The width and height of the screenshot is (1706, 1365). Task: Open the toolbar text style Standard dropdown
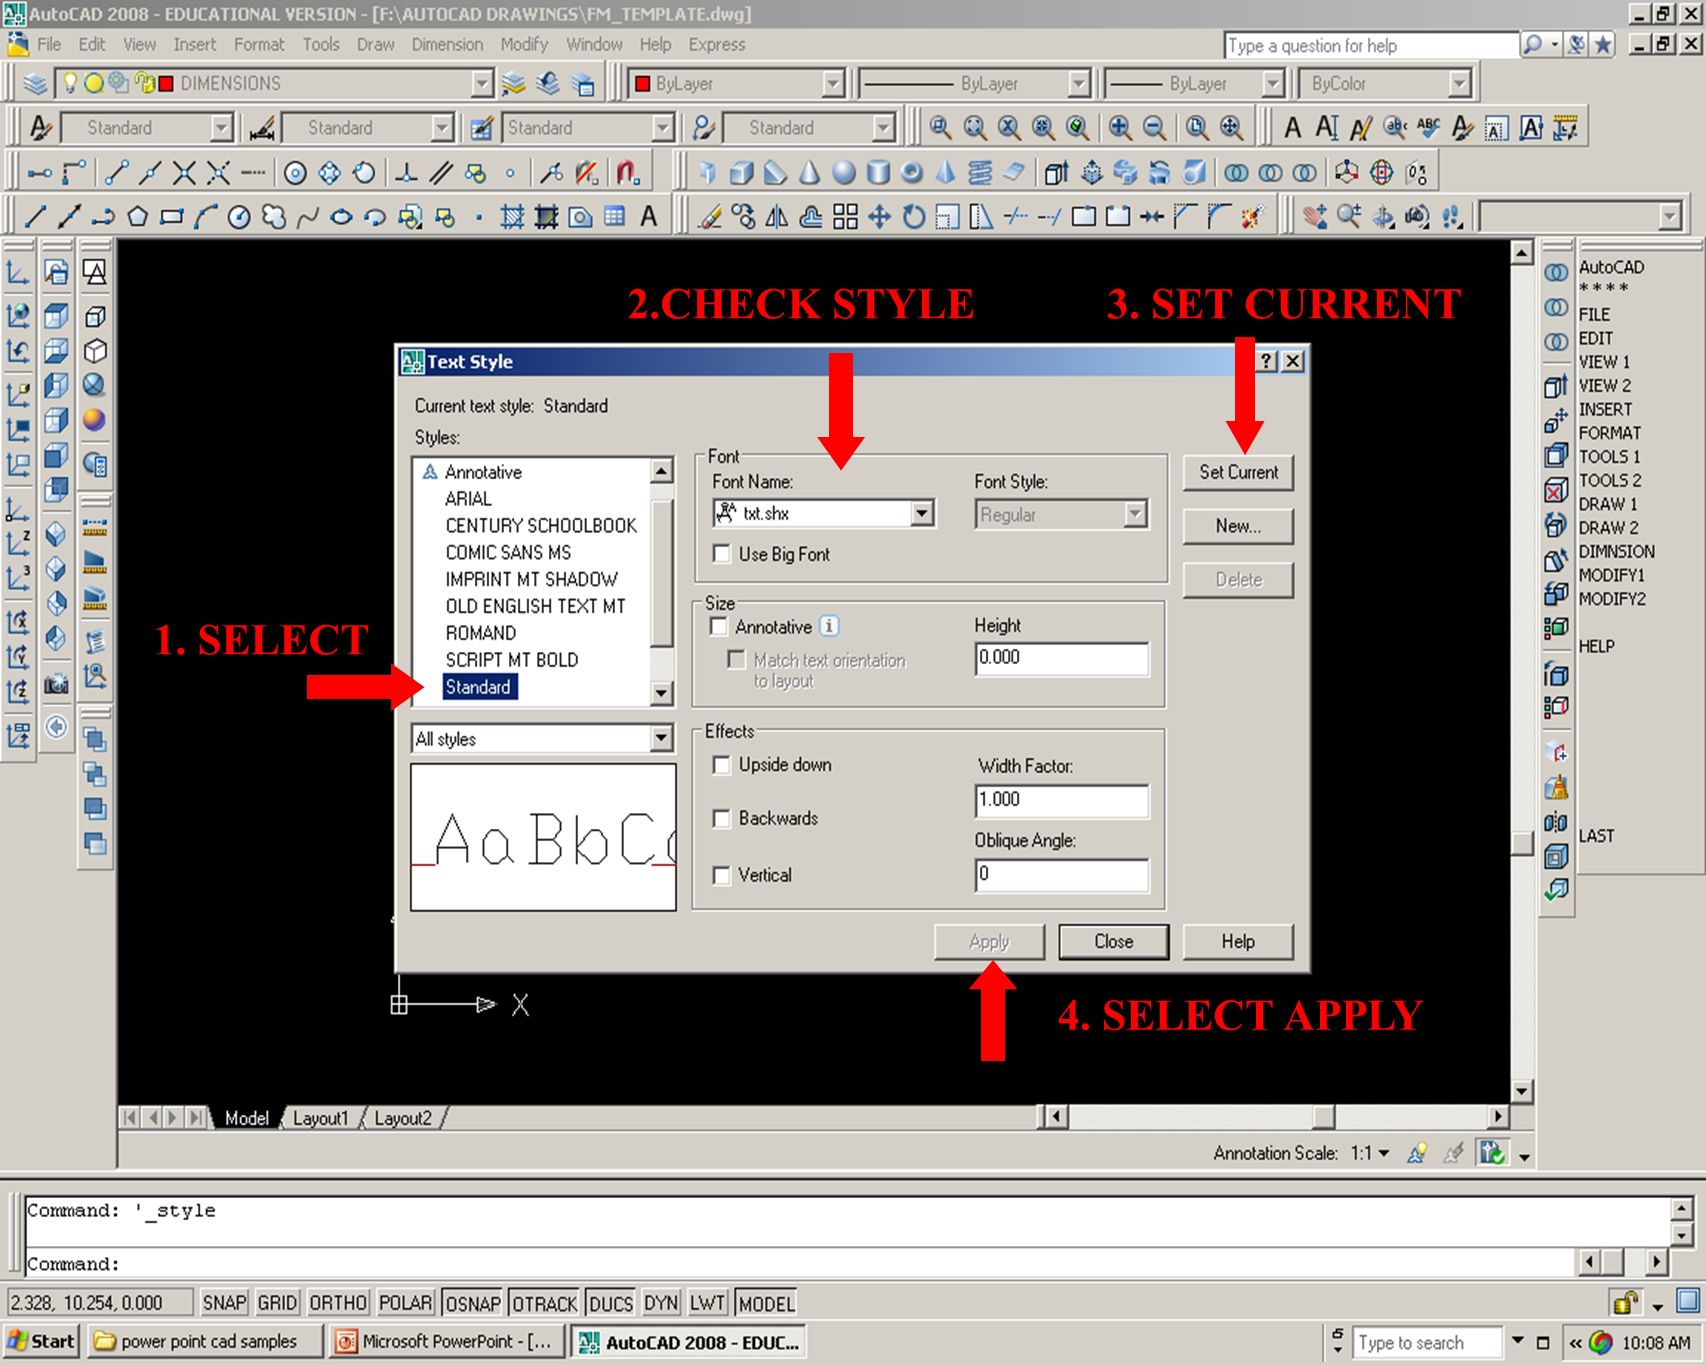point(221,127)
